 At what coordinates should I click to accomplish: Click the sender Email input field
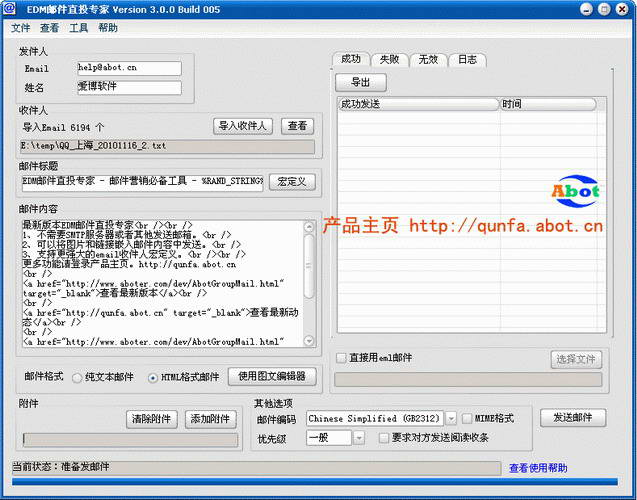click(x=129, y=68)
